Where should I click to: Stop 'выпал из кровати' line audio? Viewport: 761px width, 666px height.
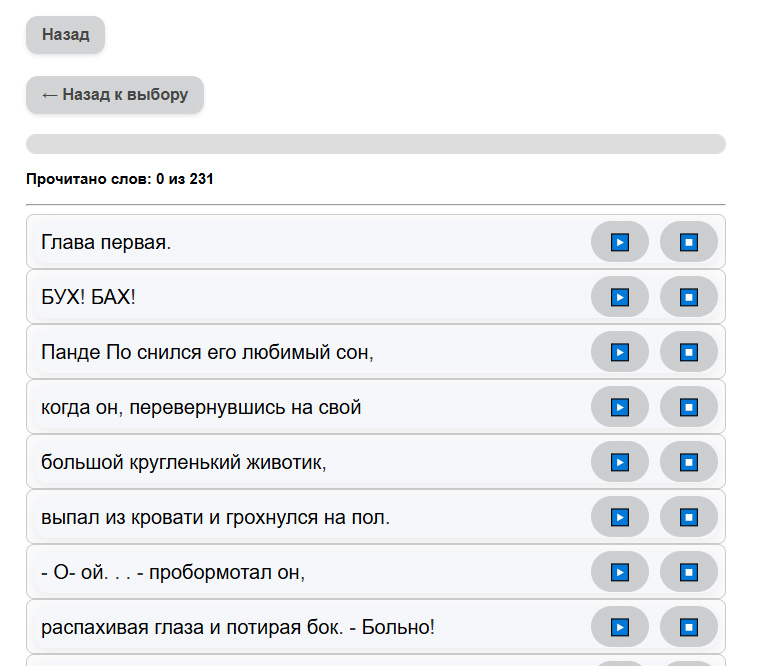[689, 517]
